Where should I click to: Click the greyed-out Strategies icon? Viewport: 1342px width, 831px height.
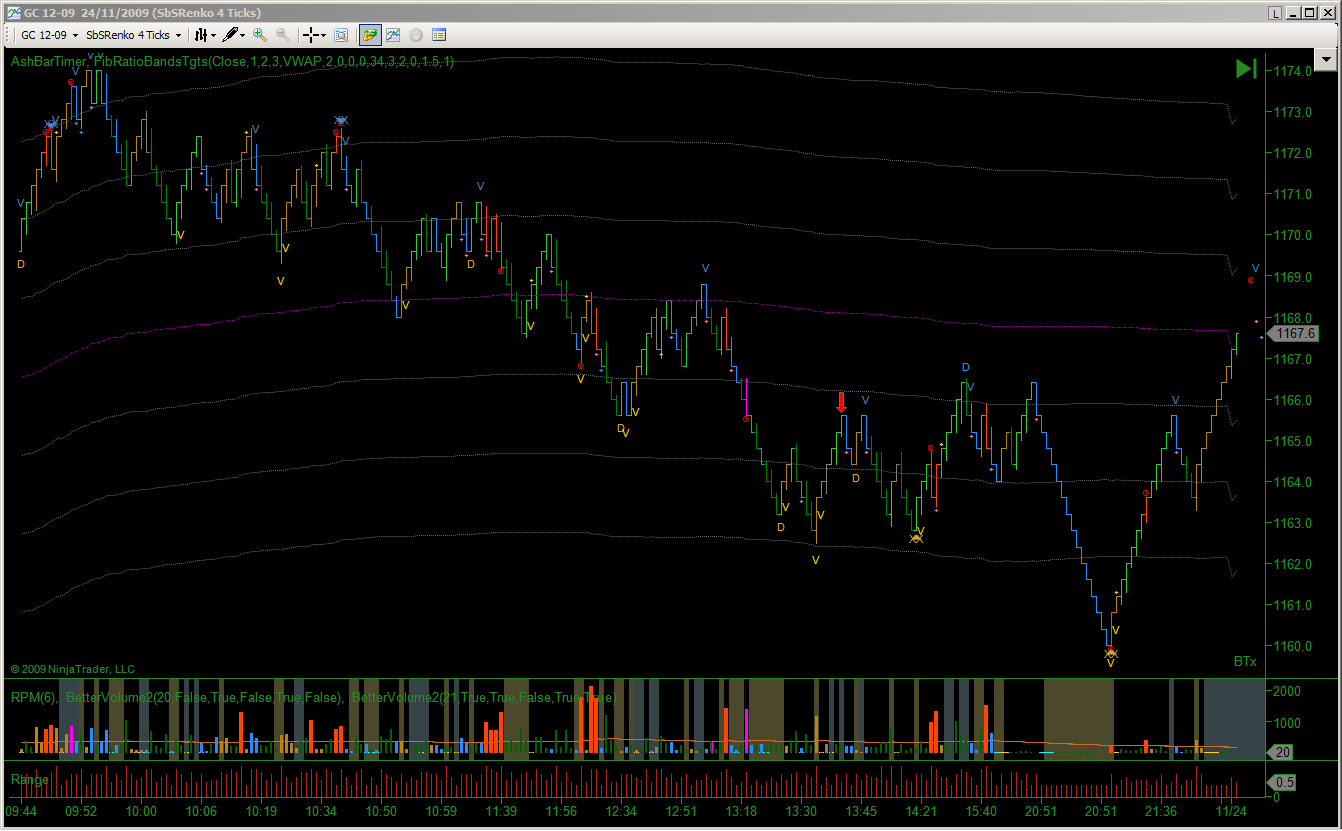(x=416, y=35)
